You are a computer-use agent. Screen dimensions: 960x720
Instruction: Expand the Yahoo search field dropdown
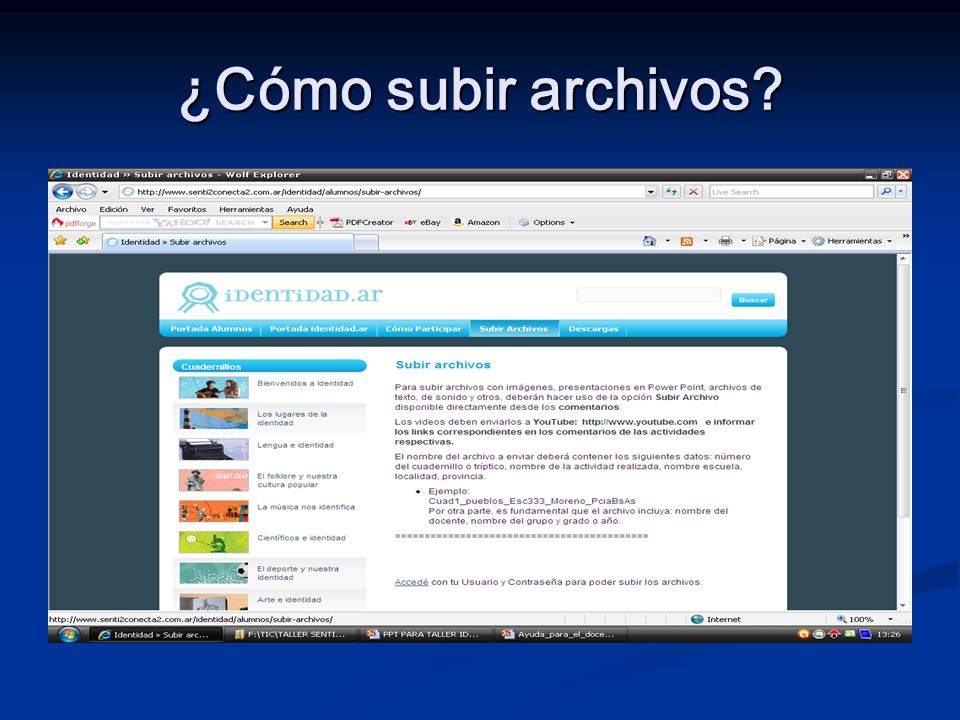[265, 222]
